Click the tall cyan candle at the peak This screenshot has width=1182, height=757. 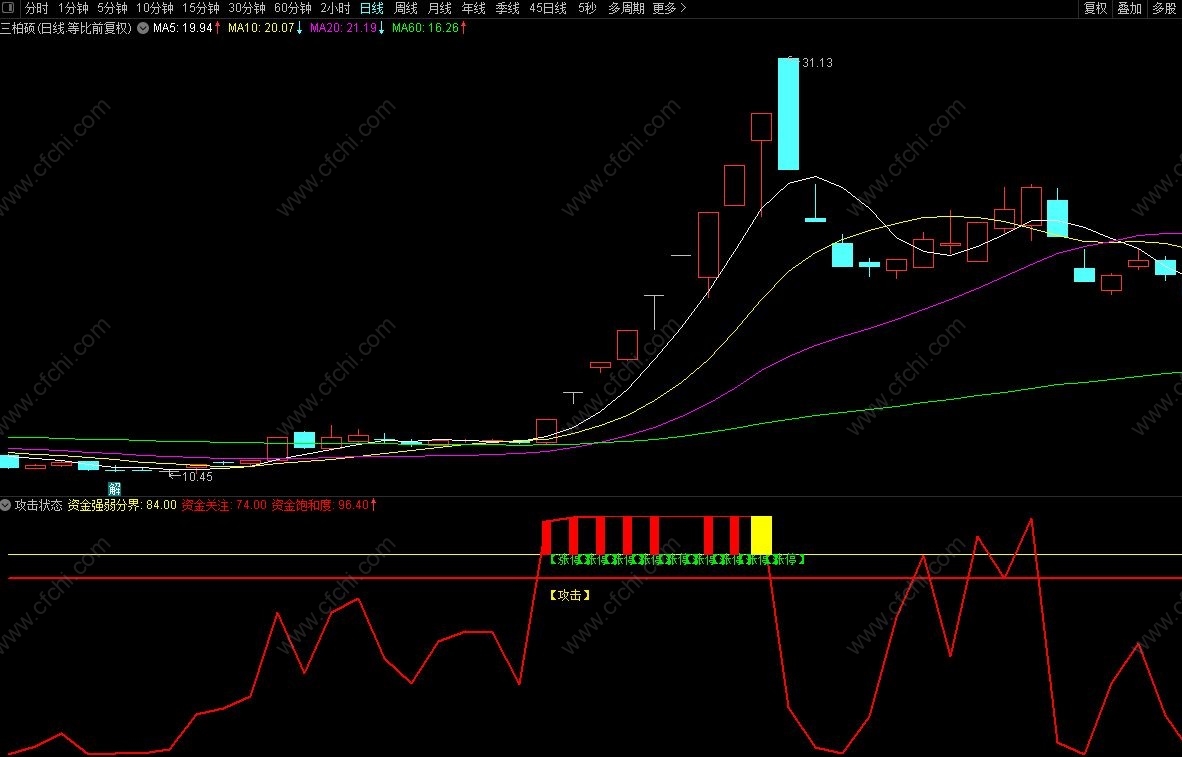tap(789, 114)
